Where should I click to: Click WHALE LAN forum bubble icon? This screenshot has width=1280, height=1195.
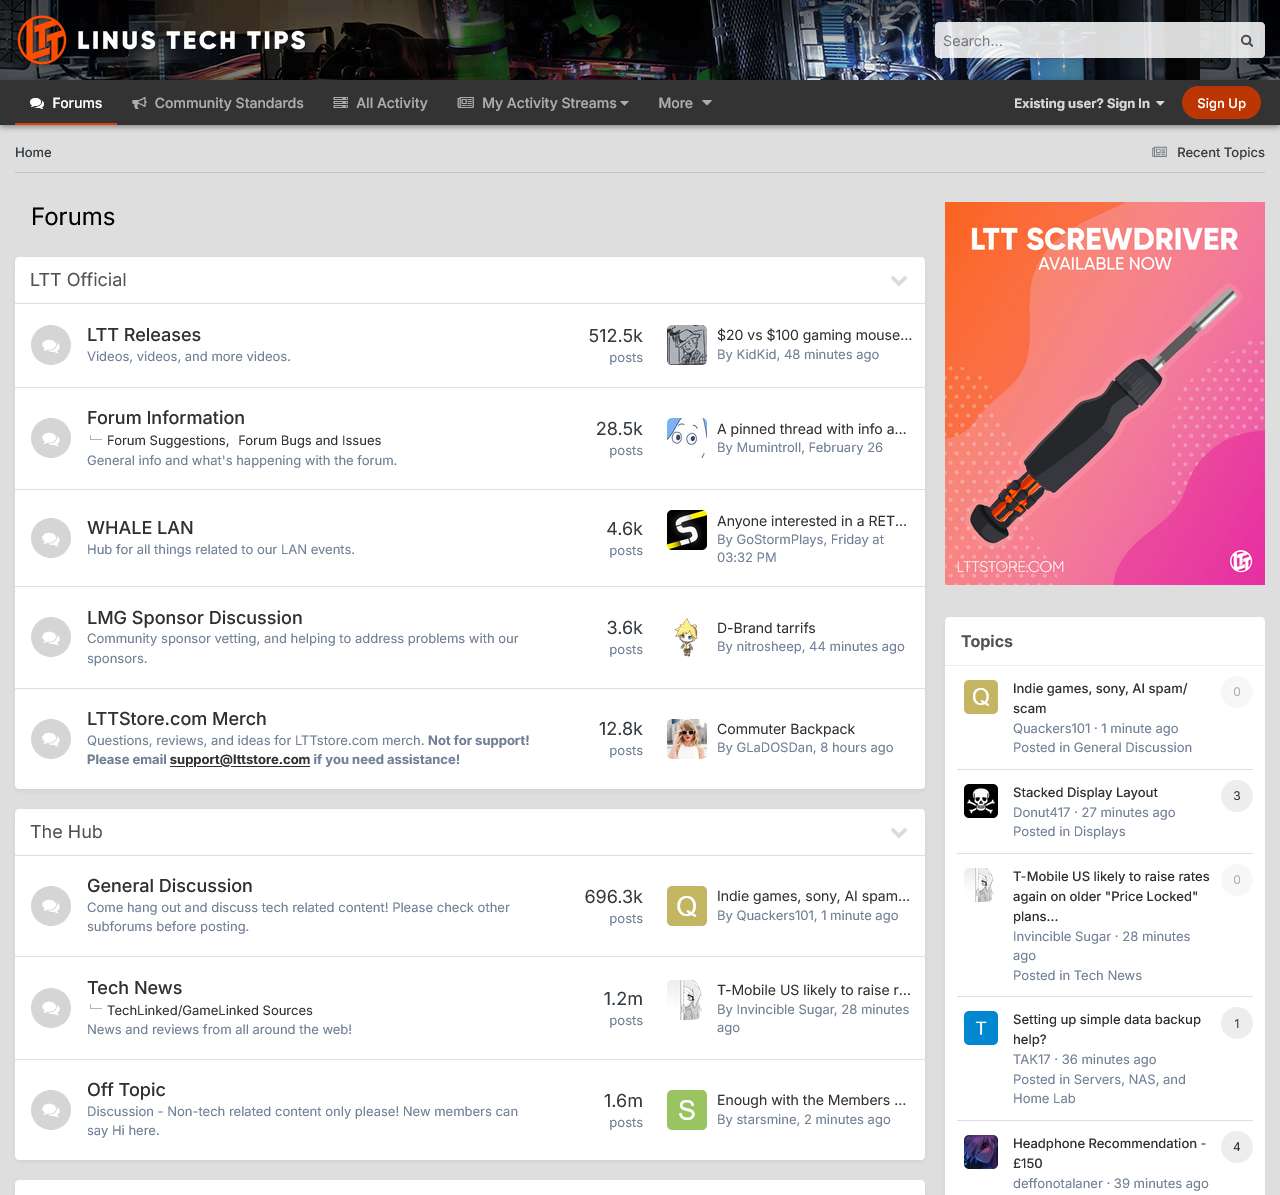tap(51, 538)
